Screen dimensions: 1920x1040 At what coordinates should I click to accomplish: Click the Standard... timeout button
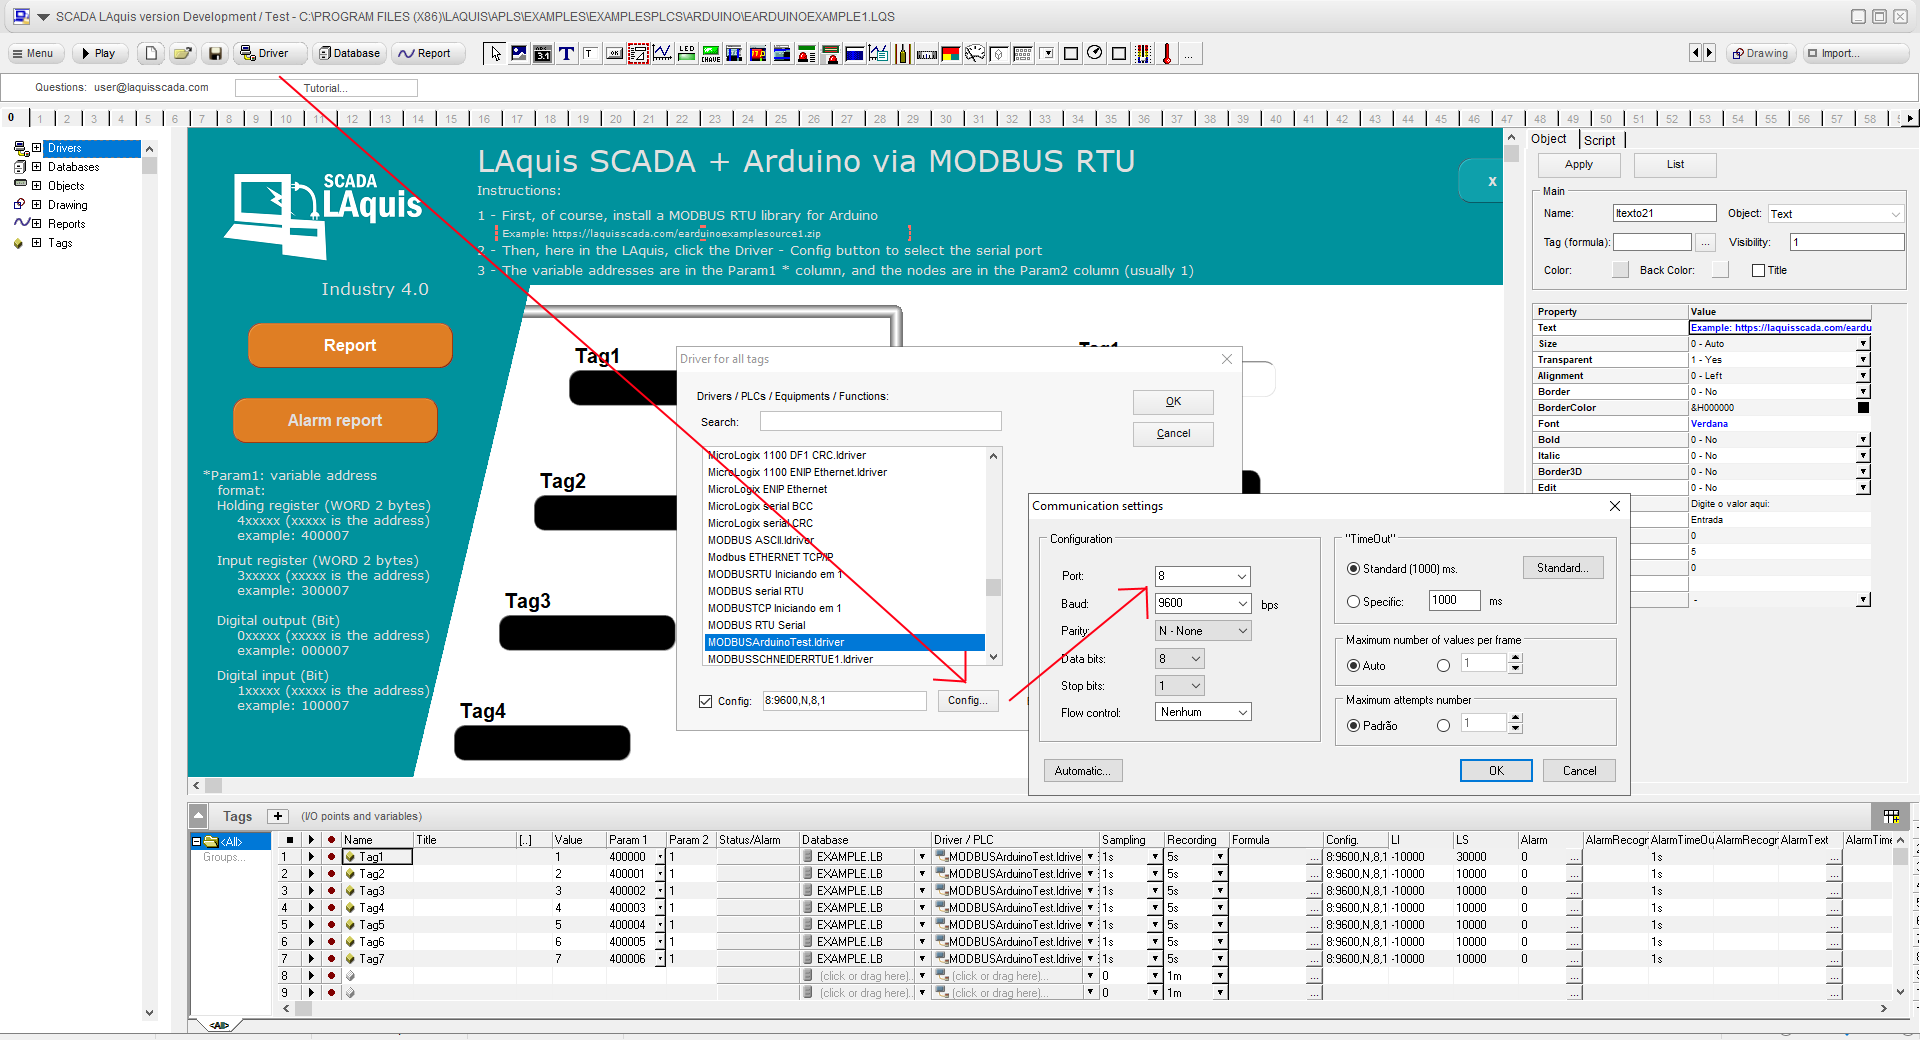1563,568
